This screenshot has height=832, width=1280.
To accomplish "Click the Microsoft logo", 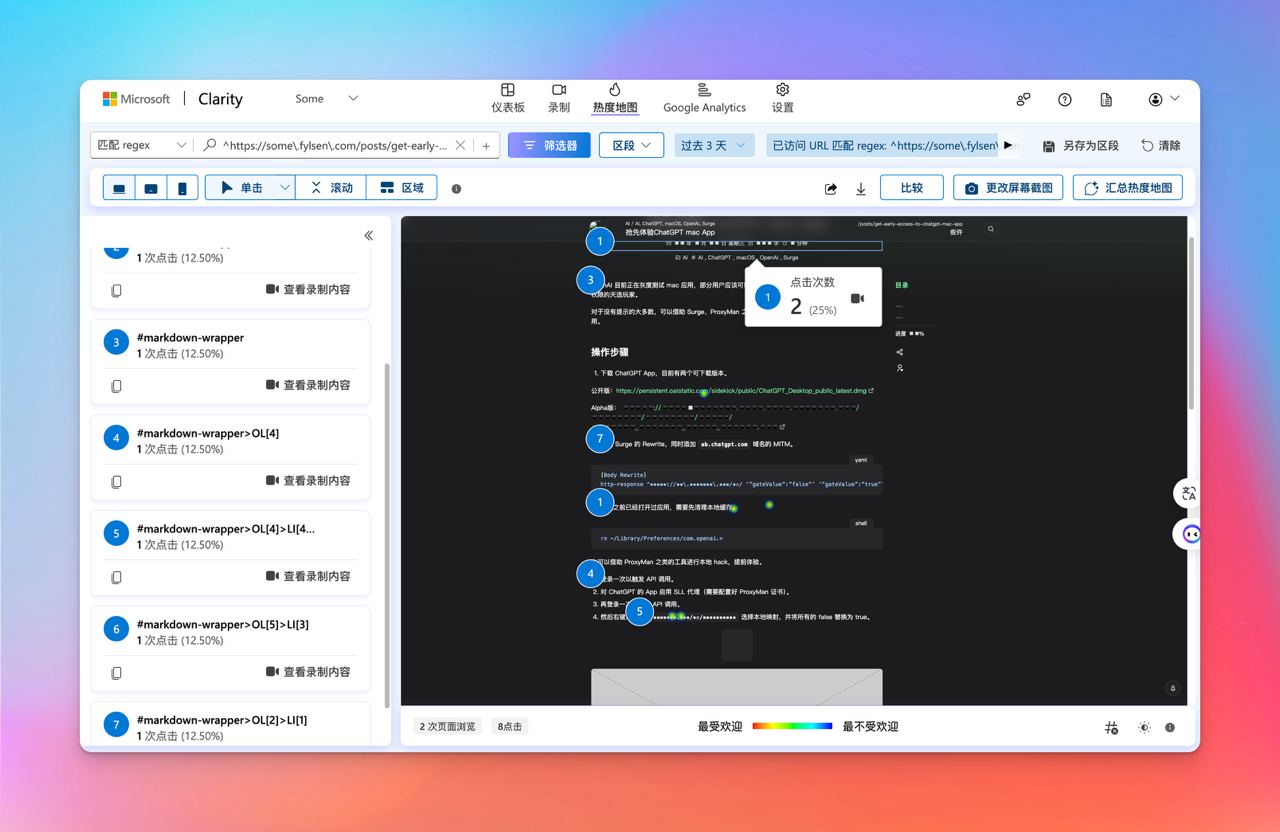I will (136, 99).
